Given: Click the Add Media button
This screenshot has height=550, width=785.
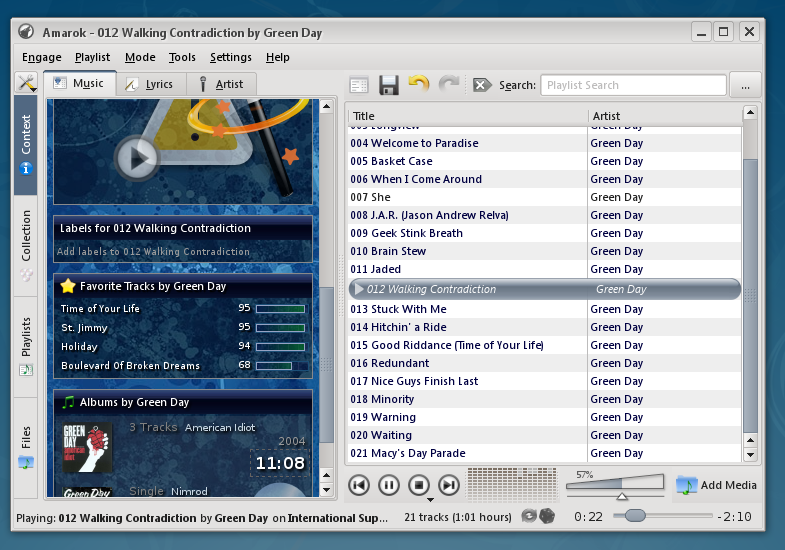Looking at the screenshot, I should [x=716, y=485].
